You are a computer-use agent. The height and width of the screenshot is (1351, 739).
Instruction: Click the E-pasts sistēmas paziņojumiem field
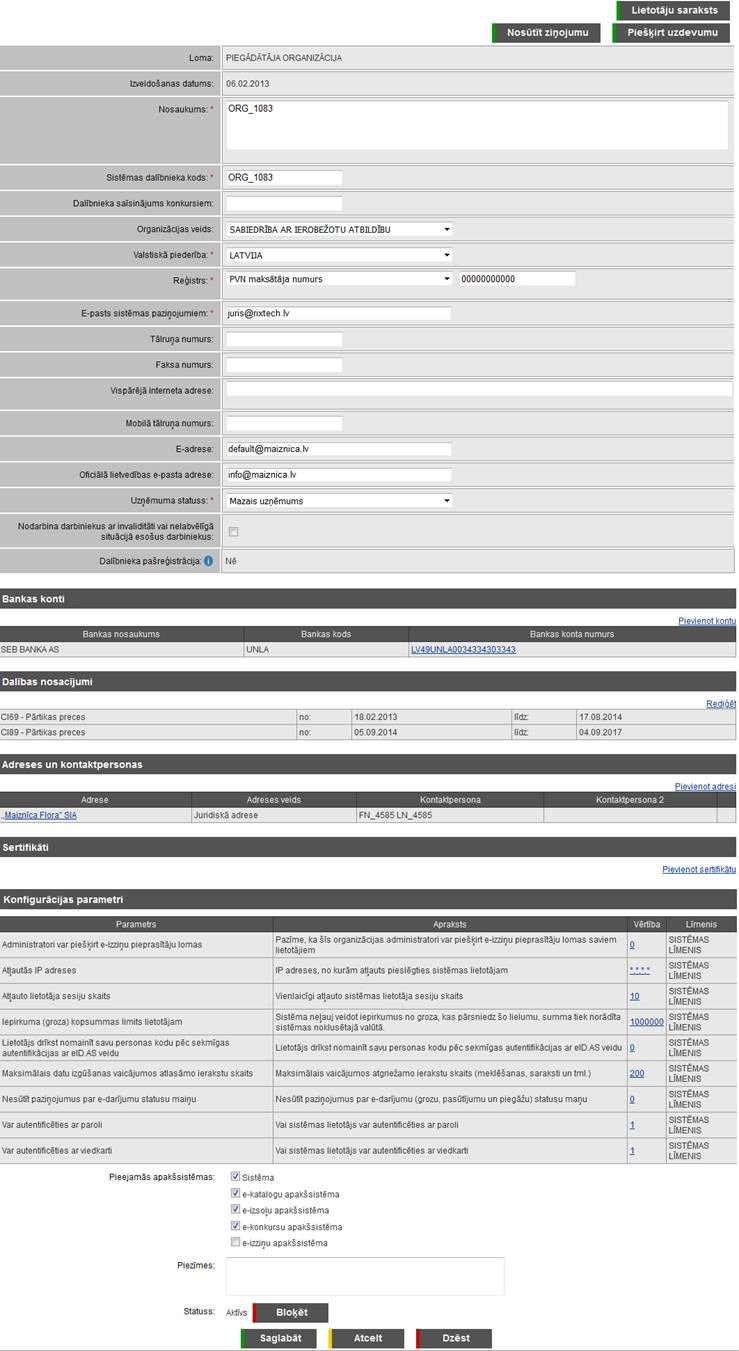point(339,313)
